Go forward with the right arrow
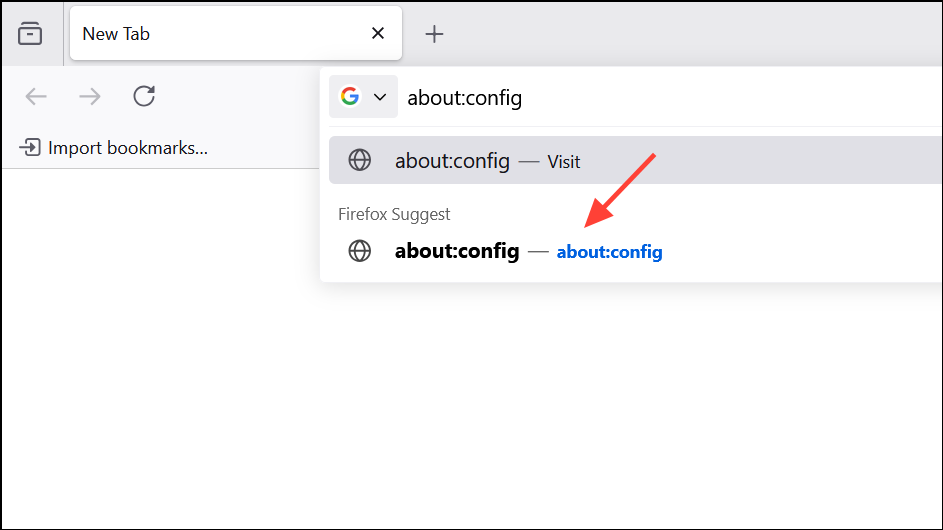 (90, 96)
